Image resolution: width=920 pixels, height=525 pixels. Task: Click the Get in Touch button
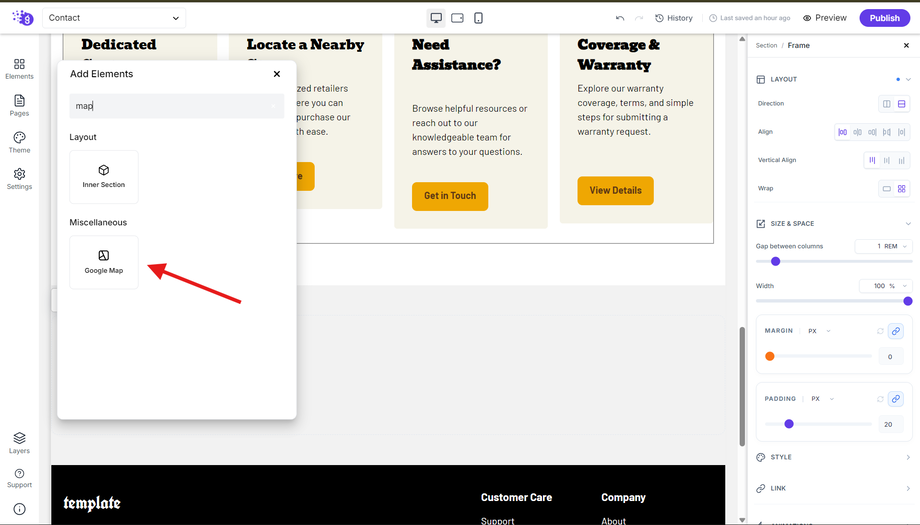(450, 196)
